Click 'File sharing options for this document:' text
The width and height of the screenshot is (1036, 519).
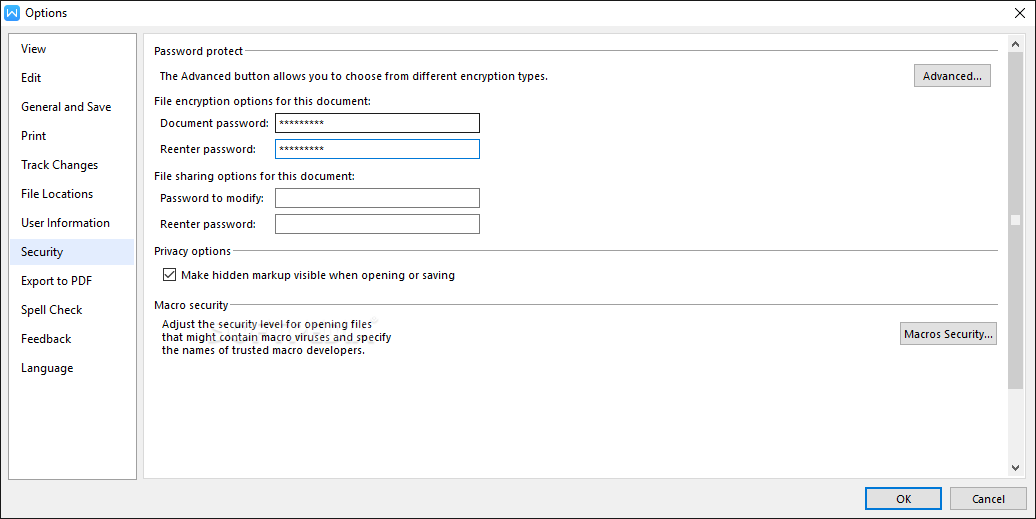pyautogui.click(x=254, y=176)
